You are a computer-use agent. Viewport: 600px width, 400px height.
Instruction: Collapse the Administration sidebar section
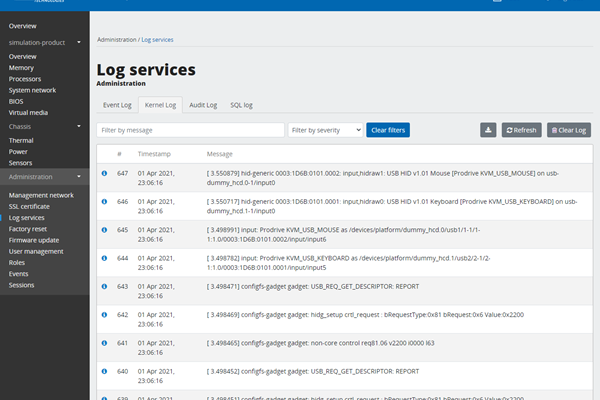[x=45, y=177]
